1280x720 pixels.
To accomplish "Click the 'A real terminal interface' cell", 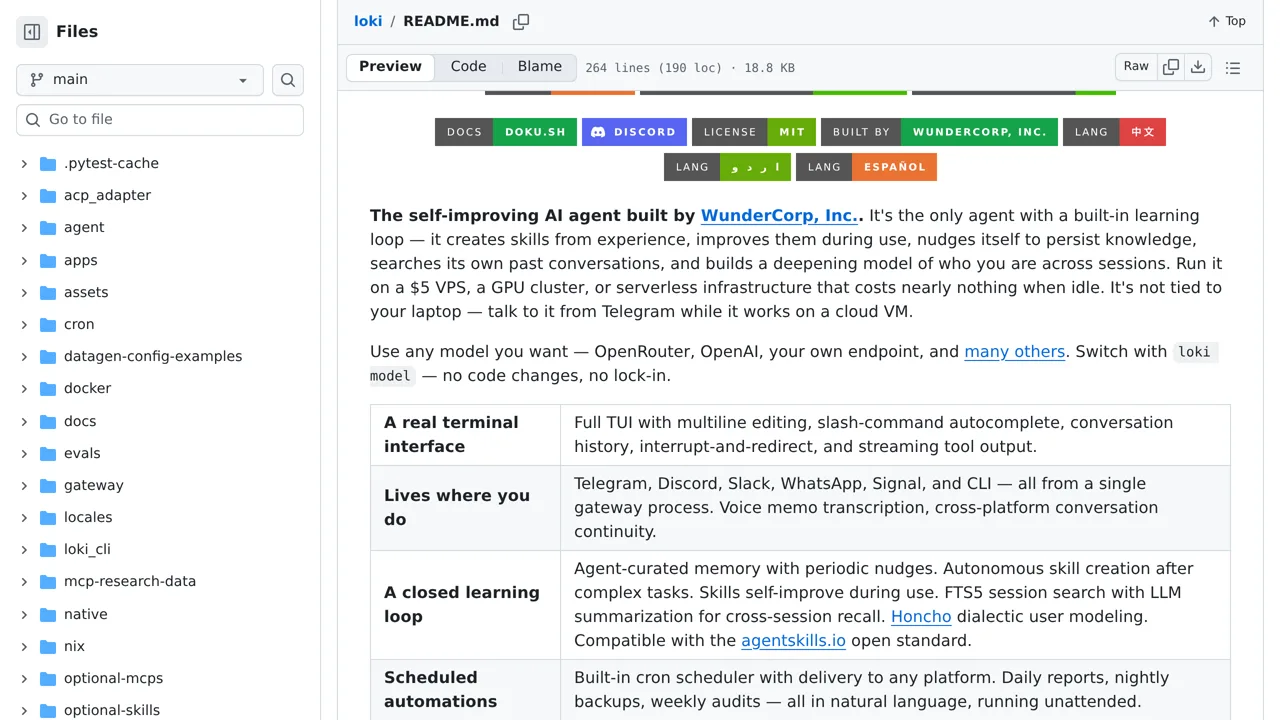I will (465, 435).
